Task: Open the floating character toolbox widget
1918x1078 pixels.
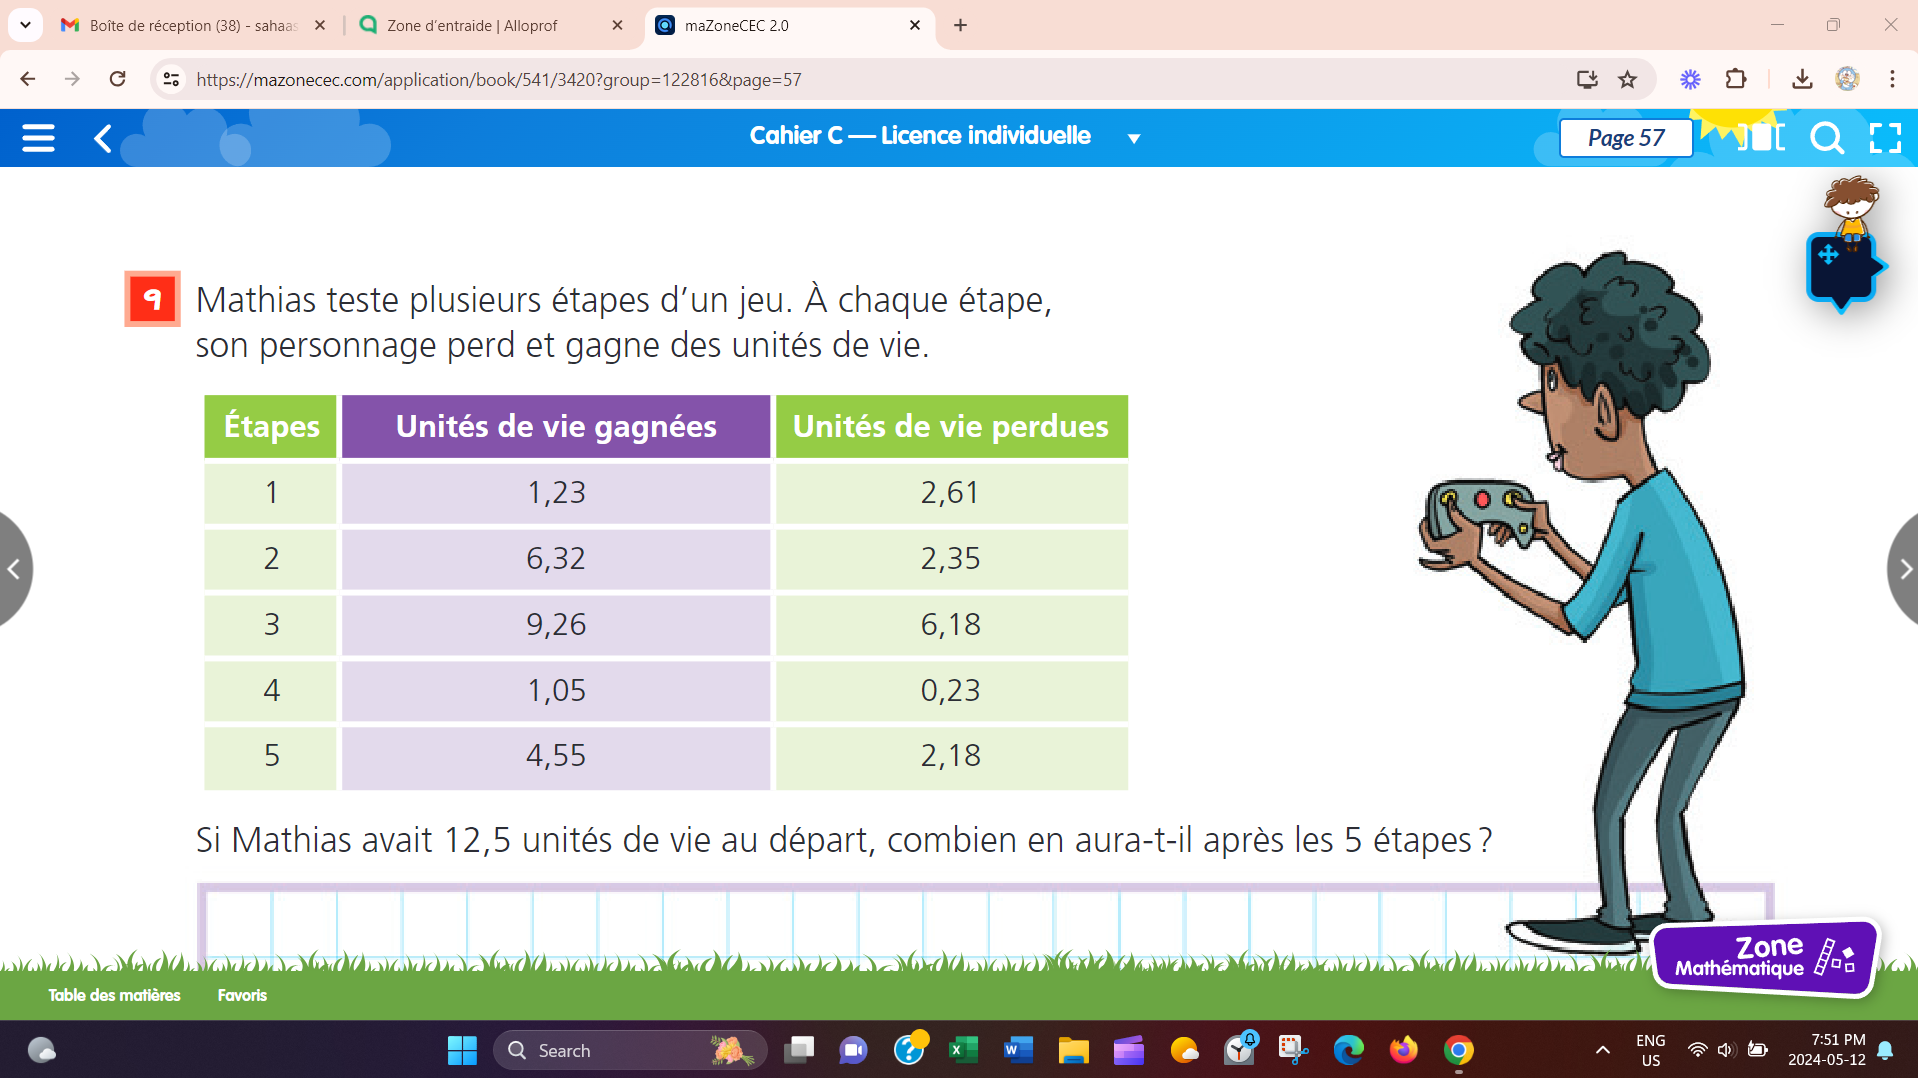Action: pos(1842,266)
